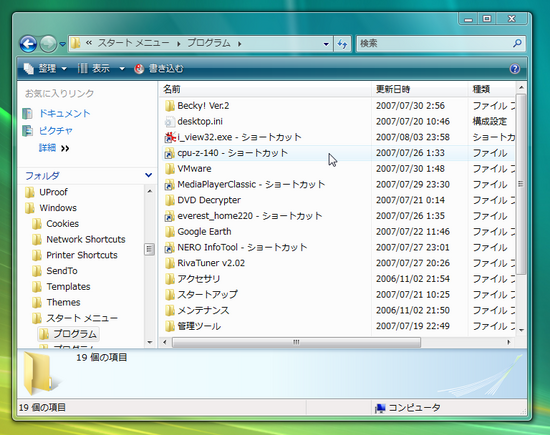Click the large folder icon in details pane
This screenshot has height=435, width=550.
coord(39,373)
